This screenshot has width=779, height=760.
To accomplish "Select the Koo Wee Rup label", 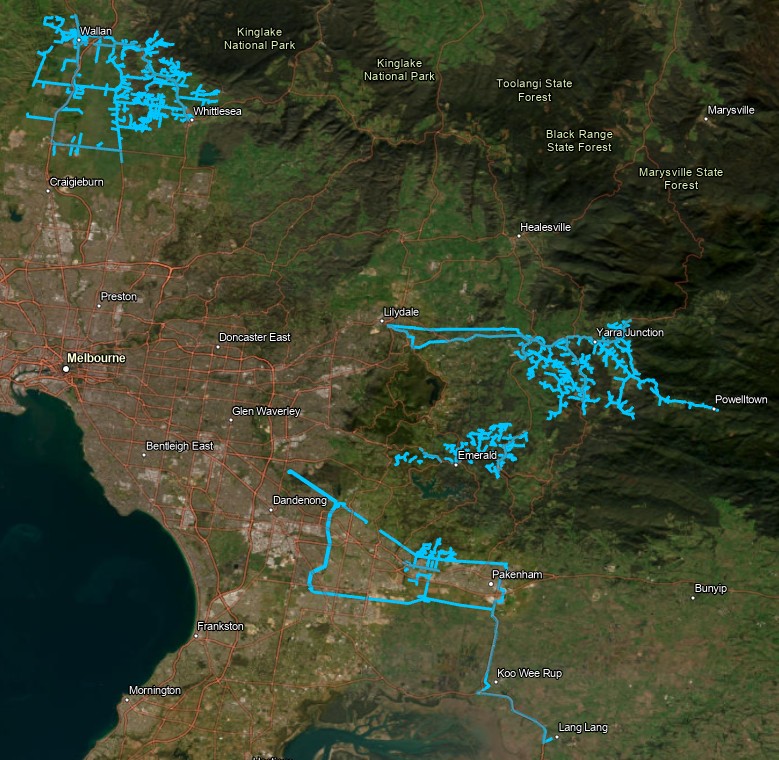I will [529, 673].
